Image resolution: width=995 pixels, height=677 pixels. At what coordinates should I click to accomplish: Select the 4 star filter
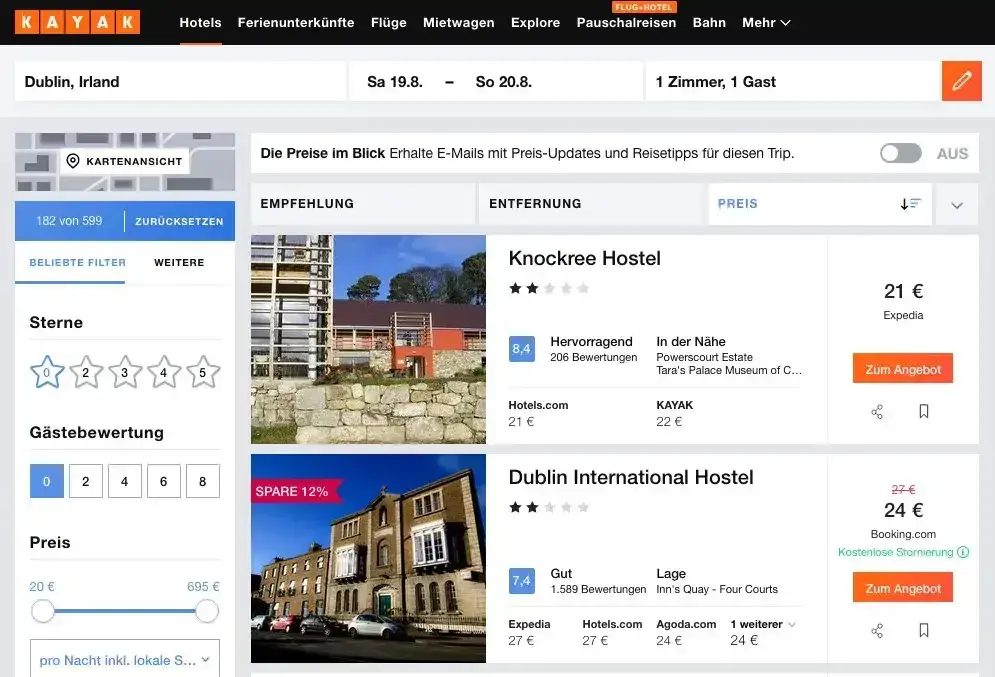[x=164, y=372]
